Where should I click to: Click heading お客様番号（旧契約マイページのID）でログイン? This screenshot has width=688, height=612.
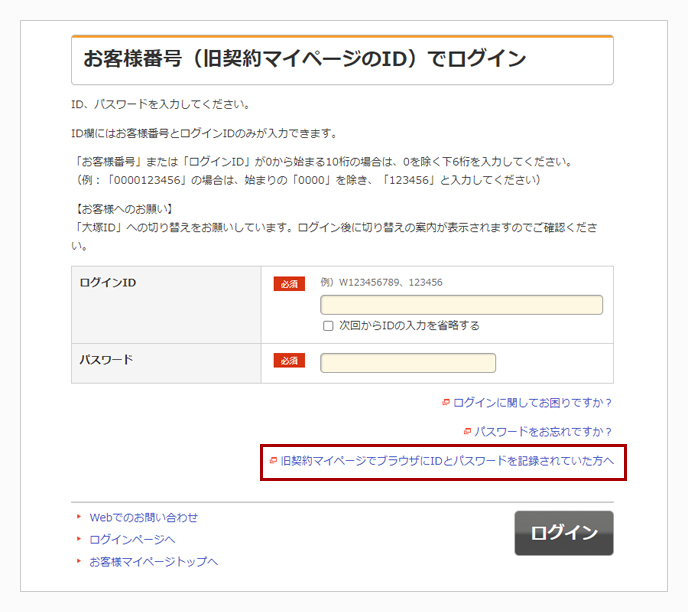pos(305,58)
